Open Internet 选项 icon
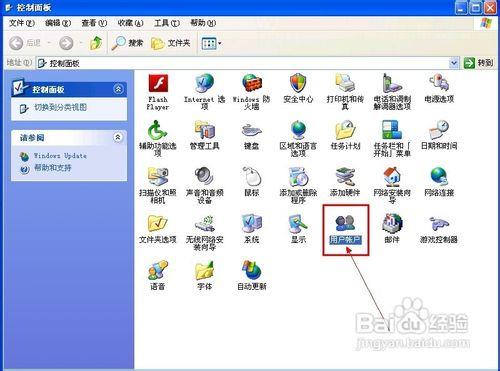The image size is (500, 371). pyautogui.click(x=204, y=83)
